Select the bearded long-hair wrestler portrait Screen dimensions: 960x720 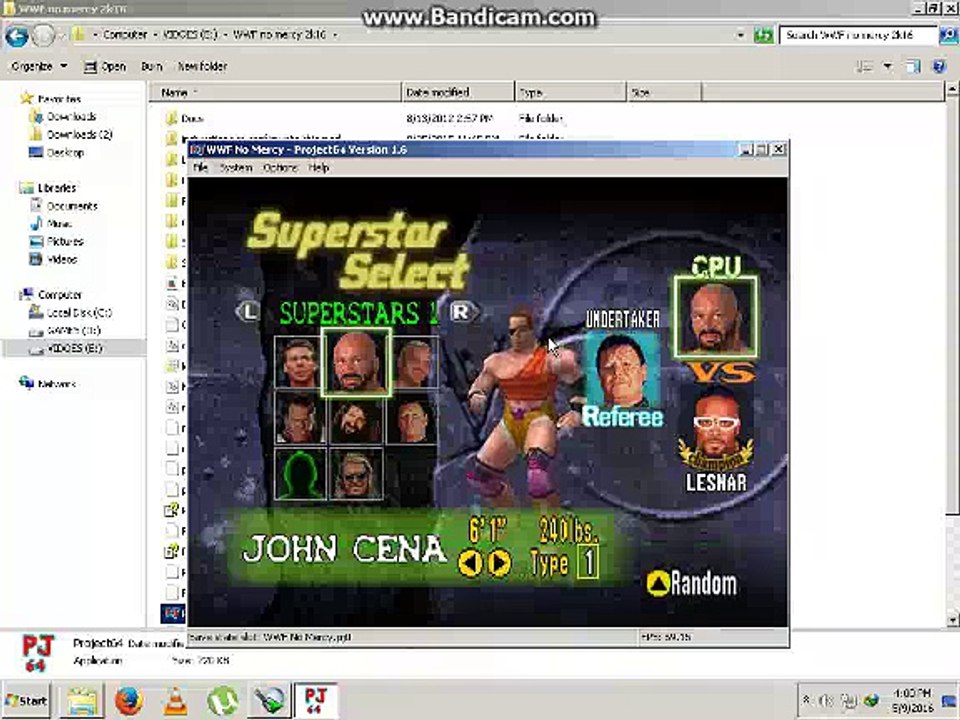(x=356, y=419)
